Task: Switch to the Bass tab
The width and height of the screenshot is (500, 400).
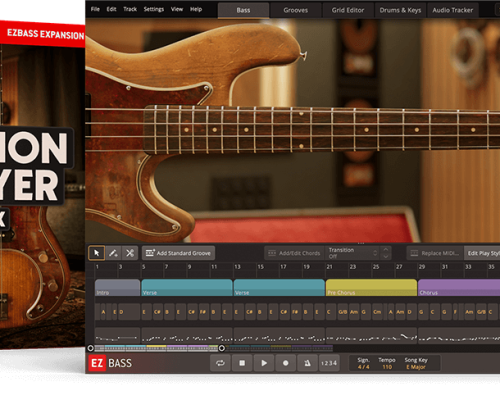Action: (243, 10)
